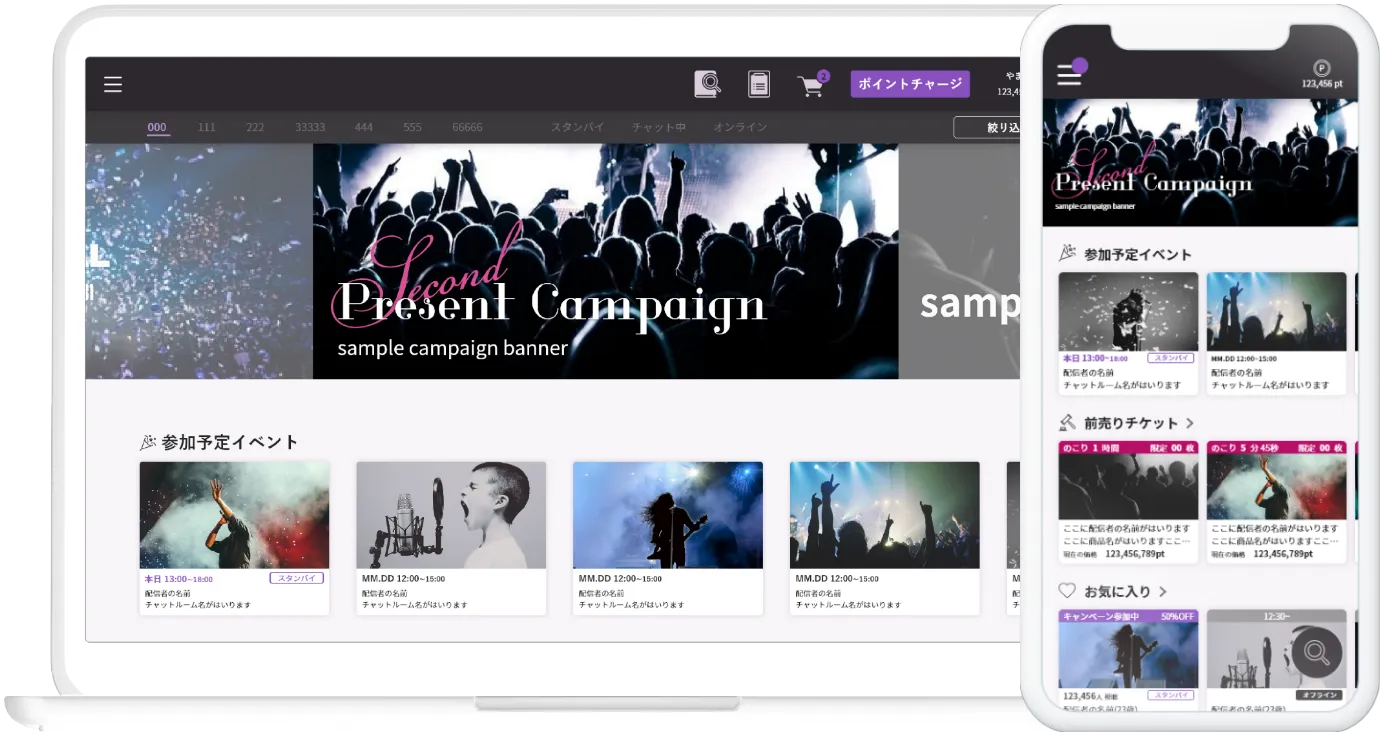The height and width of the screenshot is (736, 1384).
Task: Select the 444 tab
Action: (364, 127)
